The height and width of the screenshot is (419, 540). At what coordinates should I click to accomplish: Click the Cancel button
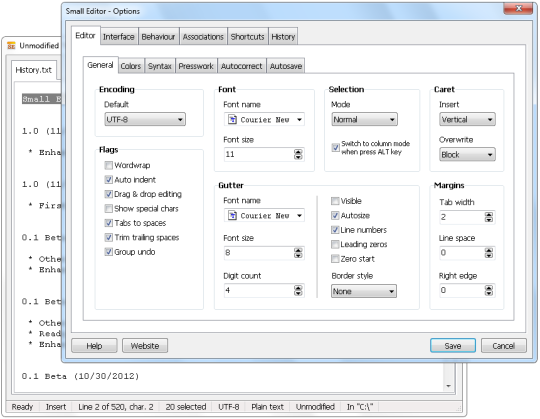tap(503, 346)
